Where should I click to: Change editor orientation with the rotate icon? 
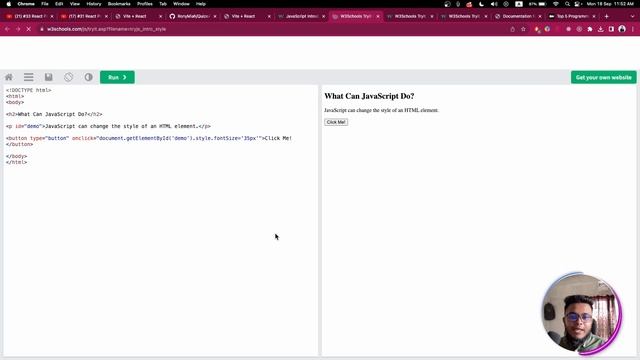[69, 77]
